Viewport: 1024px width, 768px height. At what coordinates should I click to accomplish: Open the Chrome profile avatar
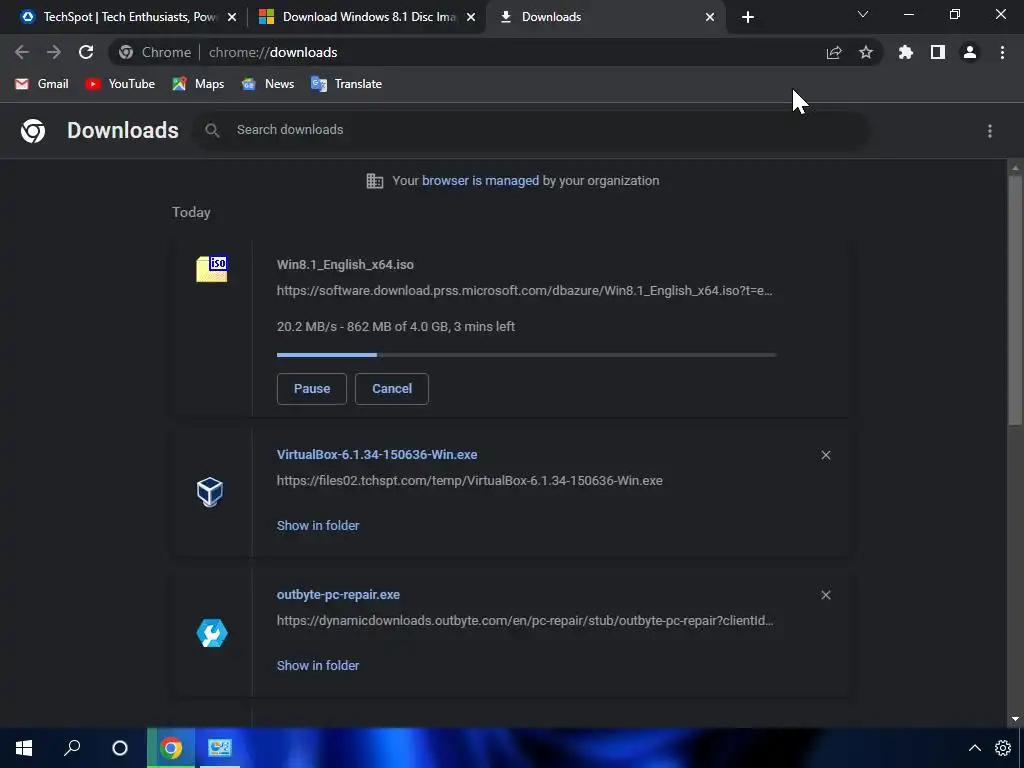[970, 52]
